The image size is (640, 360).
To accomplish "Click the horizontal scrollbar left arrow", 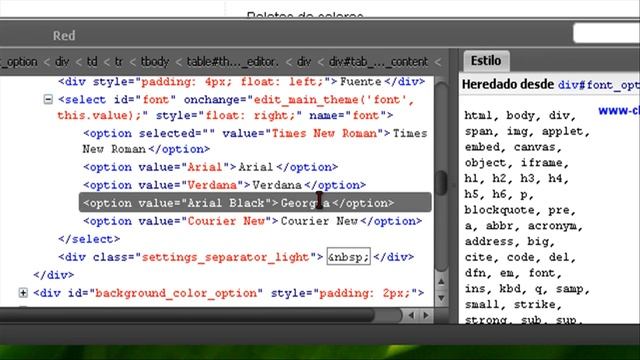I will click(411, 315).
